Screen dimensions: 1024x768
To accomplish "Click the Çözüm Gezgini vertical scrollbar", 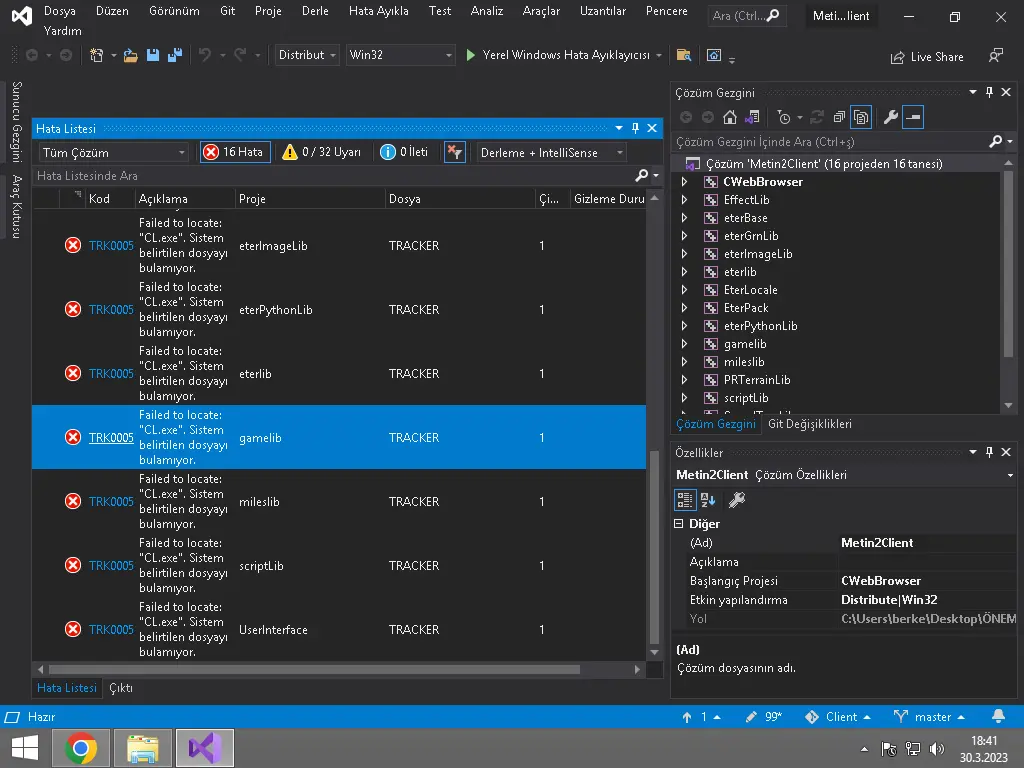I will [1008, 264].
